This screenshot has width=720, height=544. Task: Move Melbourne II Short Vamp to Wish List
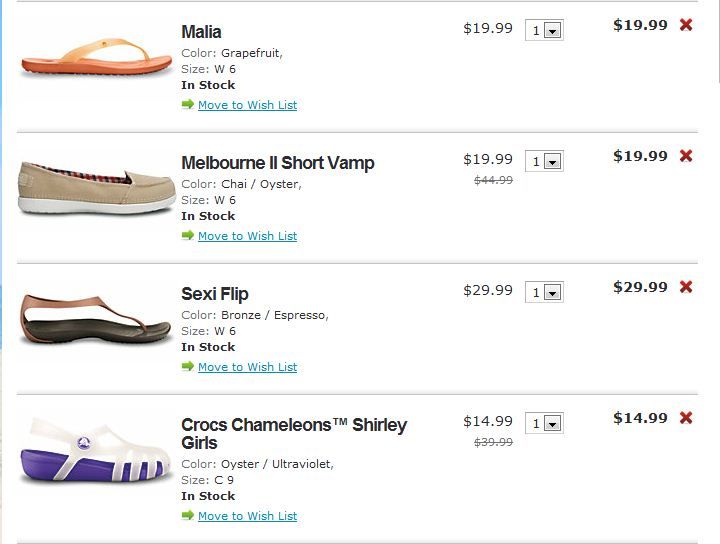pyautogui.click(x=247, y=236)
